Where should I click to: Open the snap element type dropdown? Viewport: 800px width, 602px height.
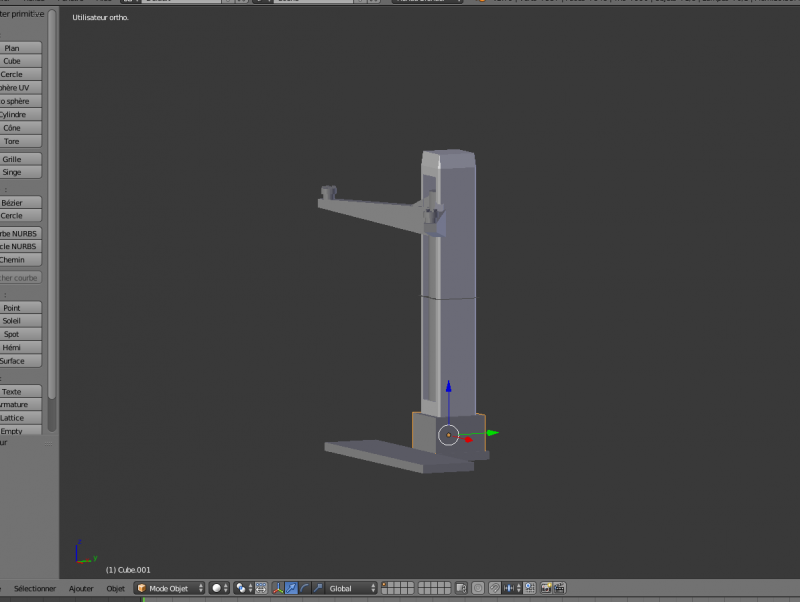[513, 588]
